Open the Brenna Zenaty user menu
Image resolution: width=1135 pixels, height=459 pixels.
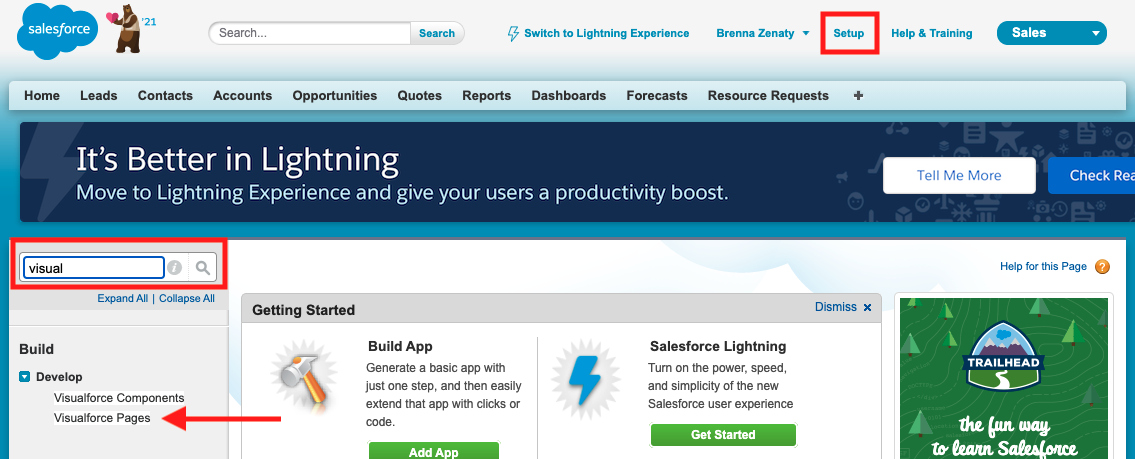(x=763, y=33)
